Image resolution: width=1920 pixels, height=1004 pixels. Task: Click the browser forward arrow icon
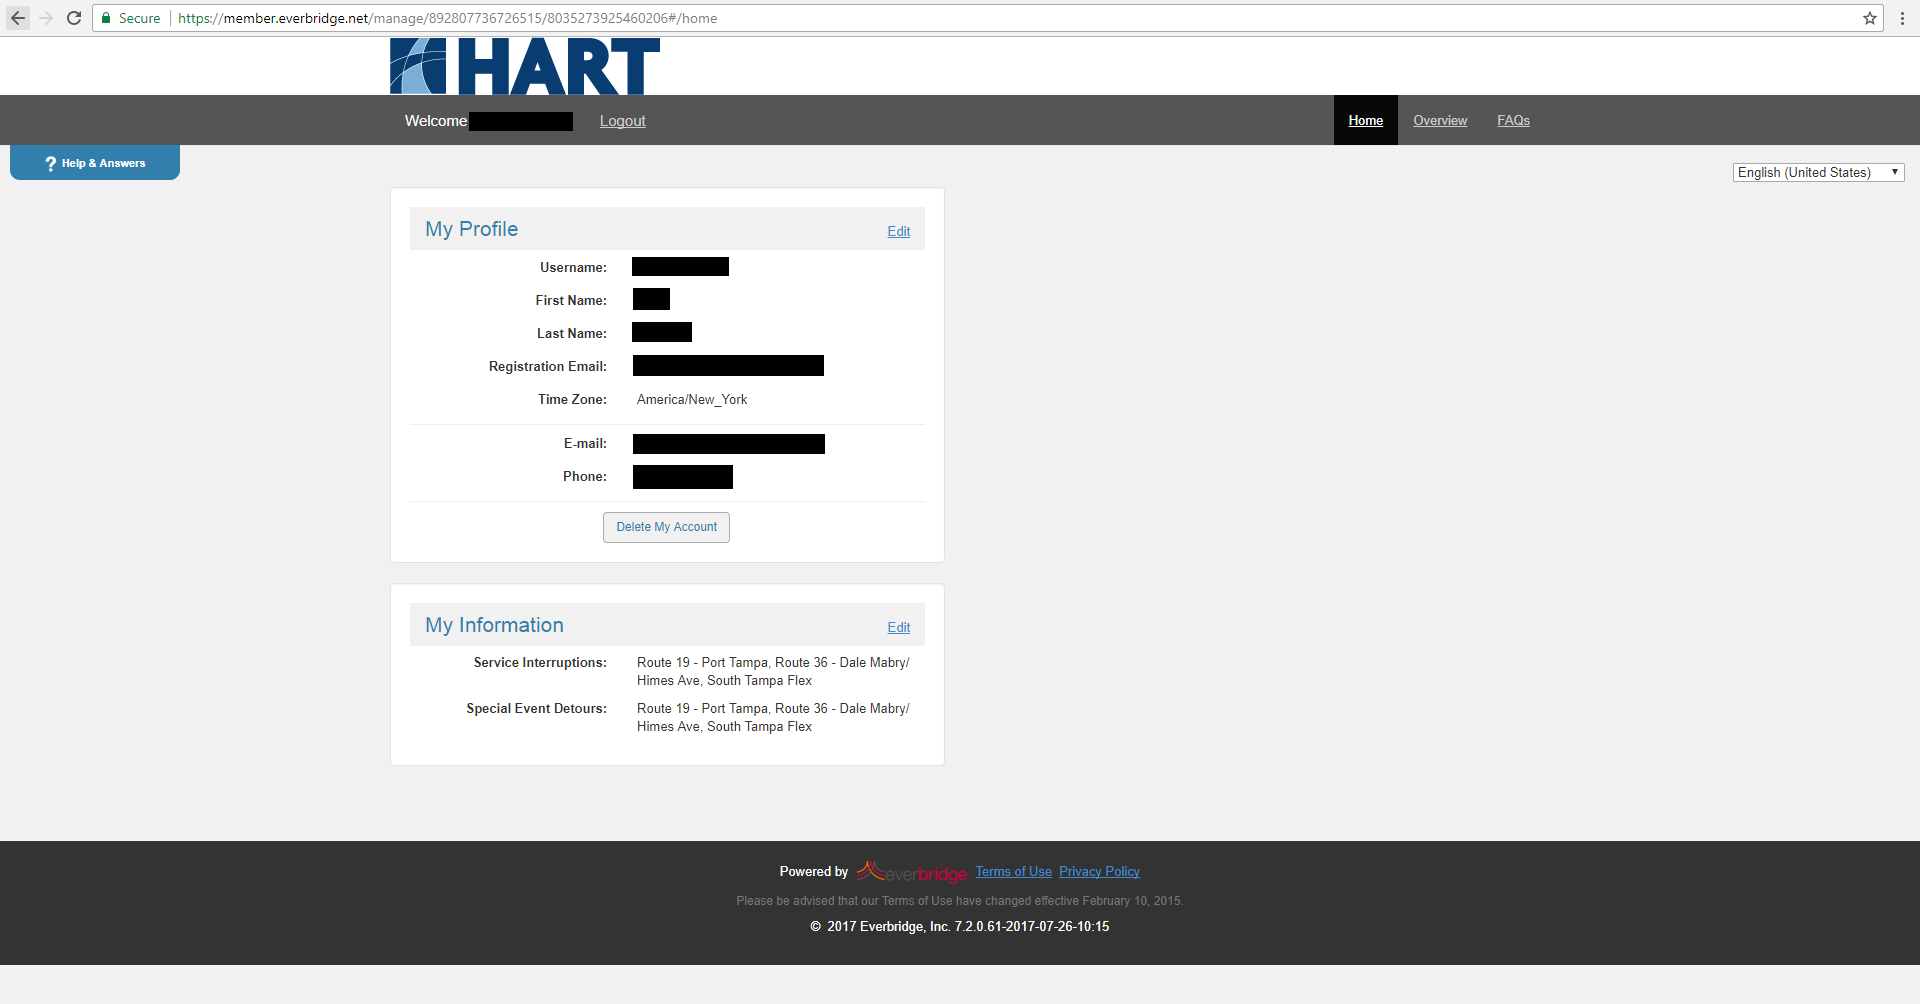tap(46, 18)
